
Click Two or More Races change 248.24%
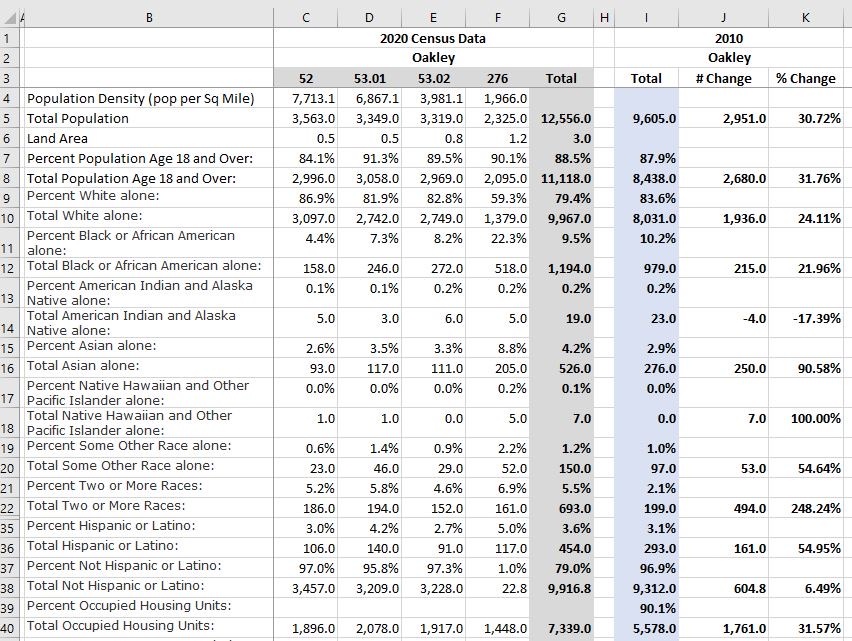[806, 508]
